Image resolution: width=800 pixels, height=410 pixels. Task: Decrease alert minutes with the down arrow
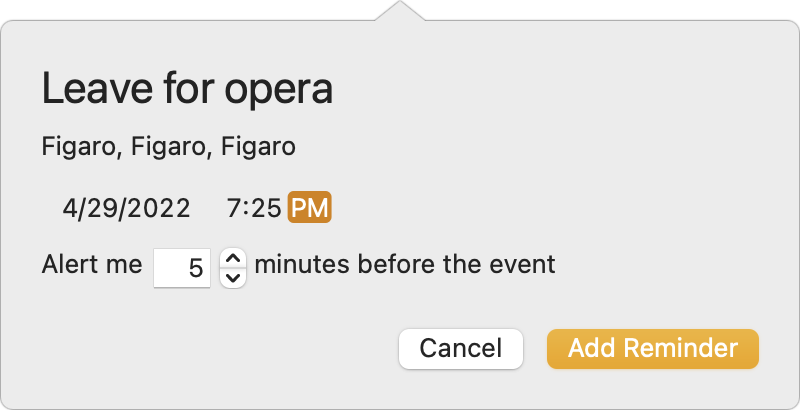[233, 277]
